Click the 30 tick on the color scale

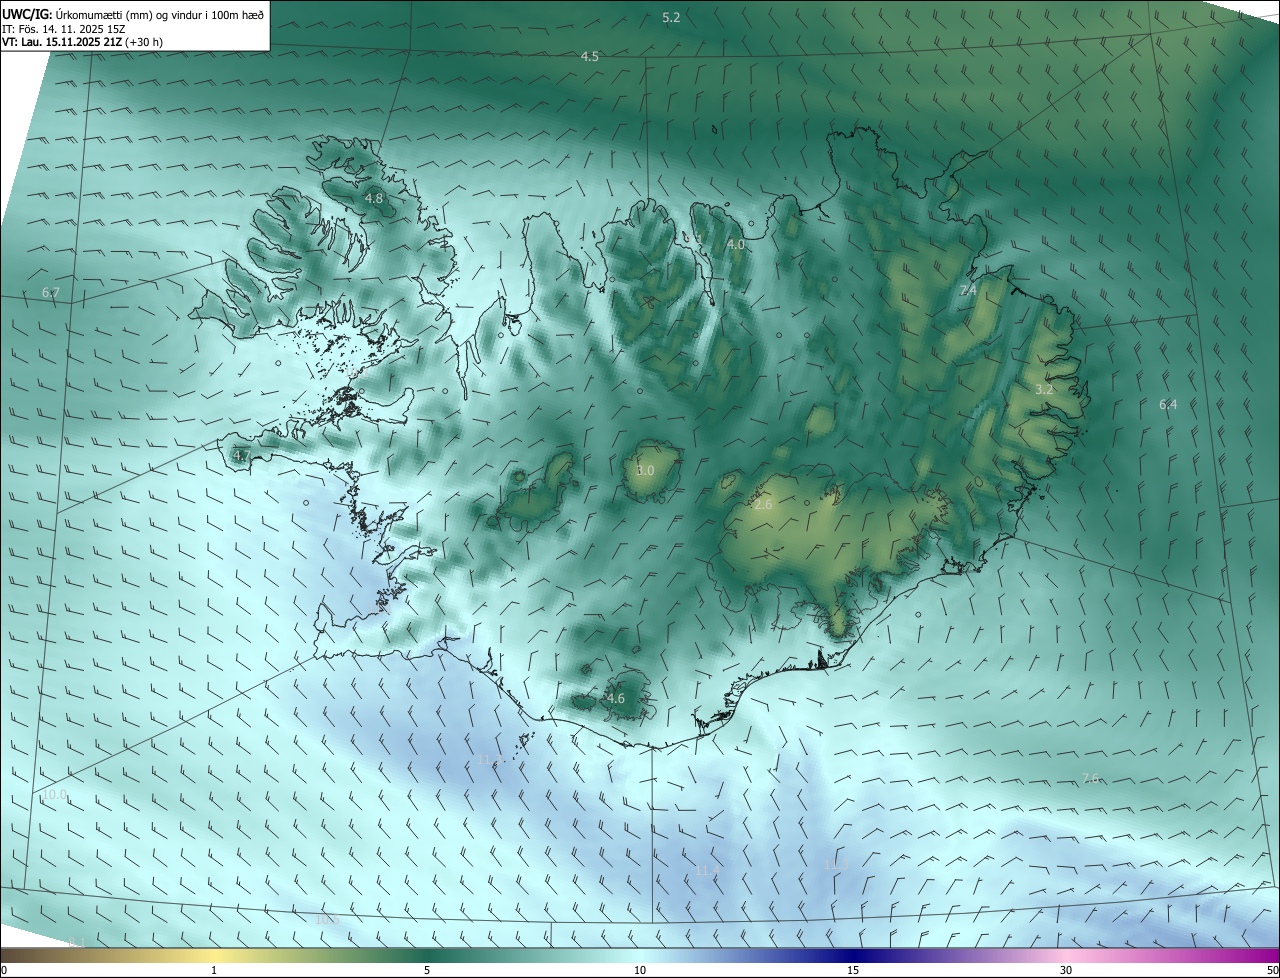click(1066, 970)
